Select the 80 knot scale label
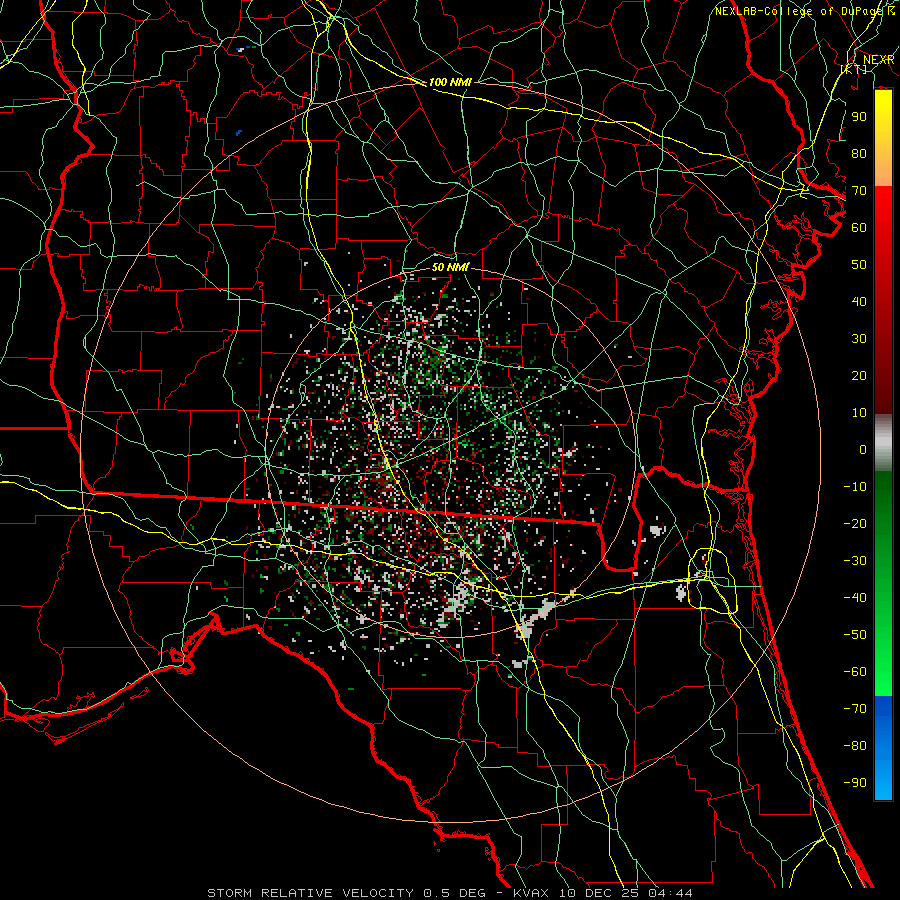 click(x=859, y=154)
